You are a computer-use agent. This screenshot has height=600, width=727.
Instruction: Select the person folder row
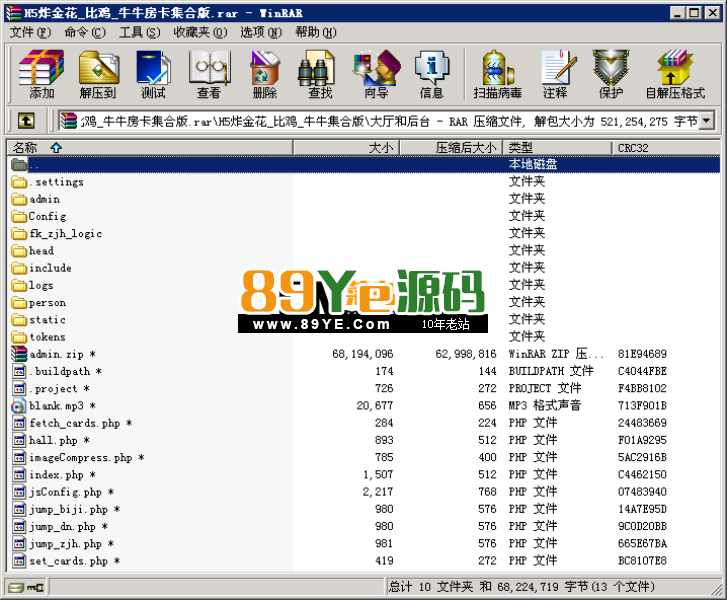[364, 302]
